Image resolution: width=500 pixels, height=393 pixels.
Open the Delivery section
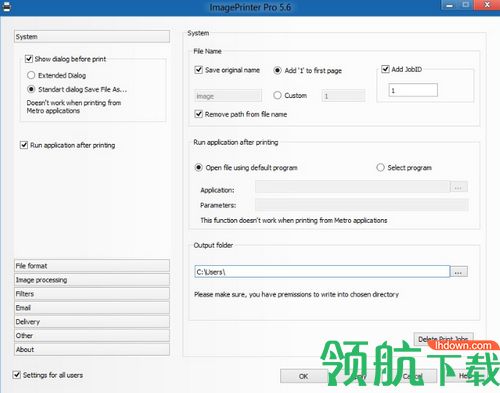pyautogui.click(x=92, y=322)
